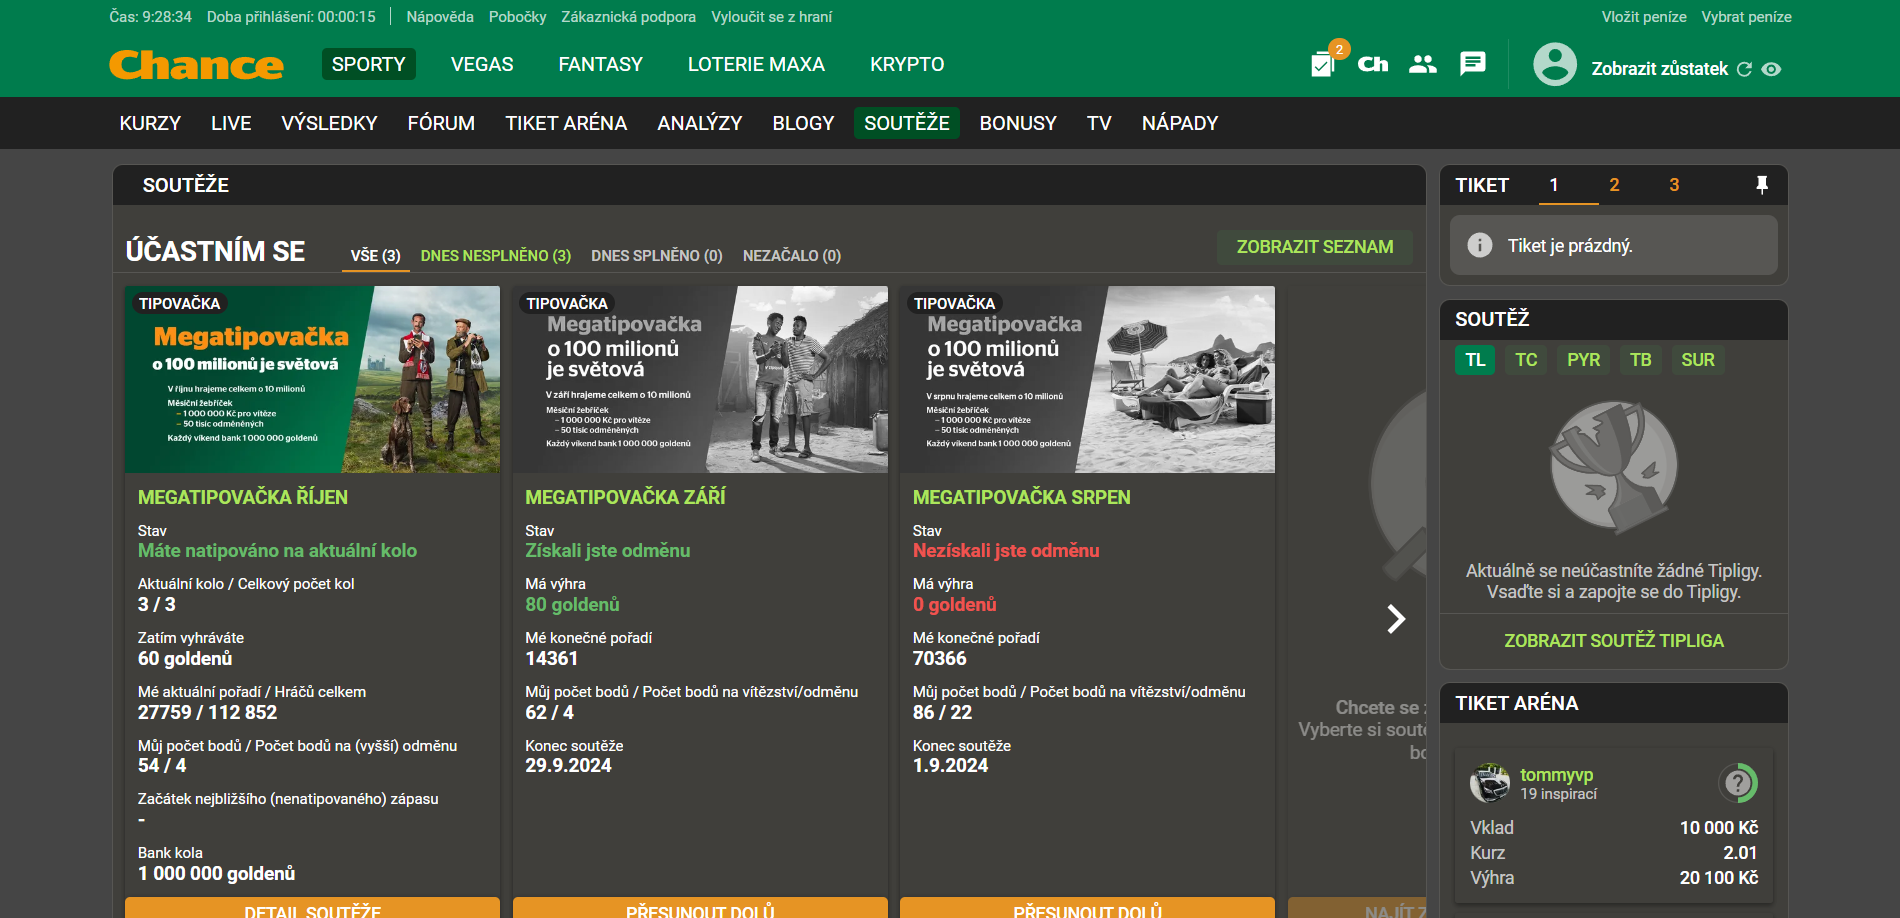1900x918 pixels.
Task: Open the chat message icon
Action: pos(1472,64)
